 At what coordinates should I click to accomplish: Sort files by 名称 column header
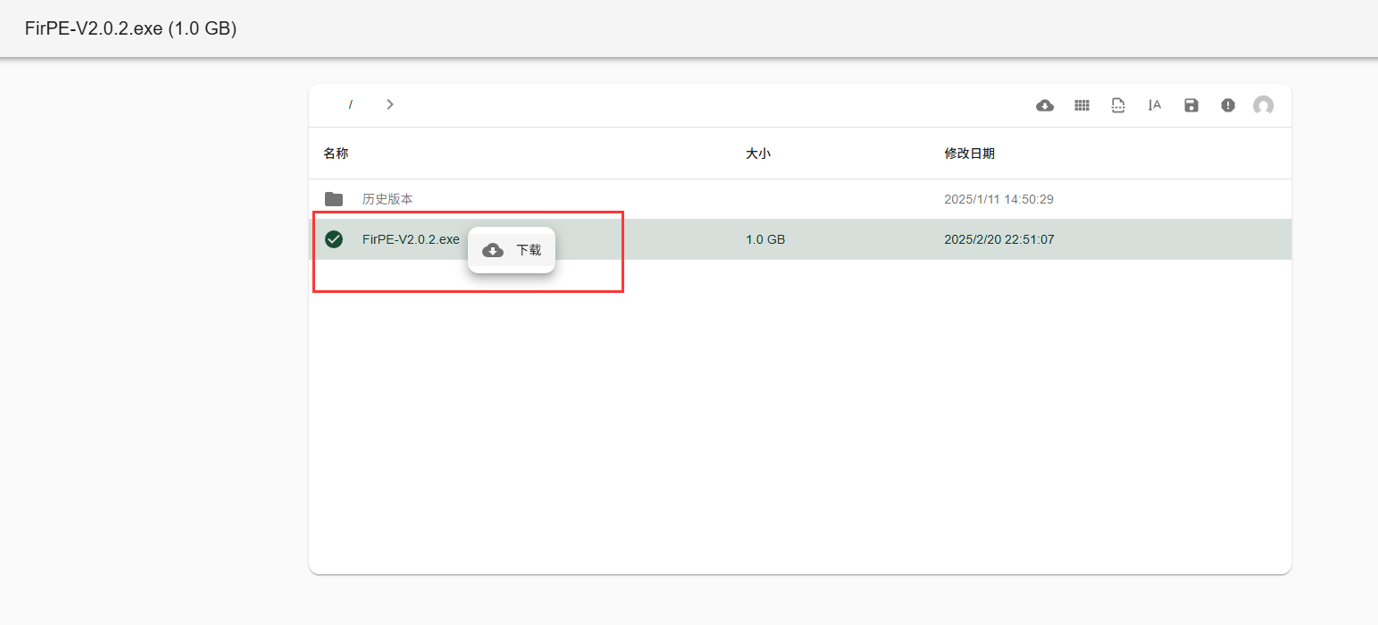coord(336,153)
